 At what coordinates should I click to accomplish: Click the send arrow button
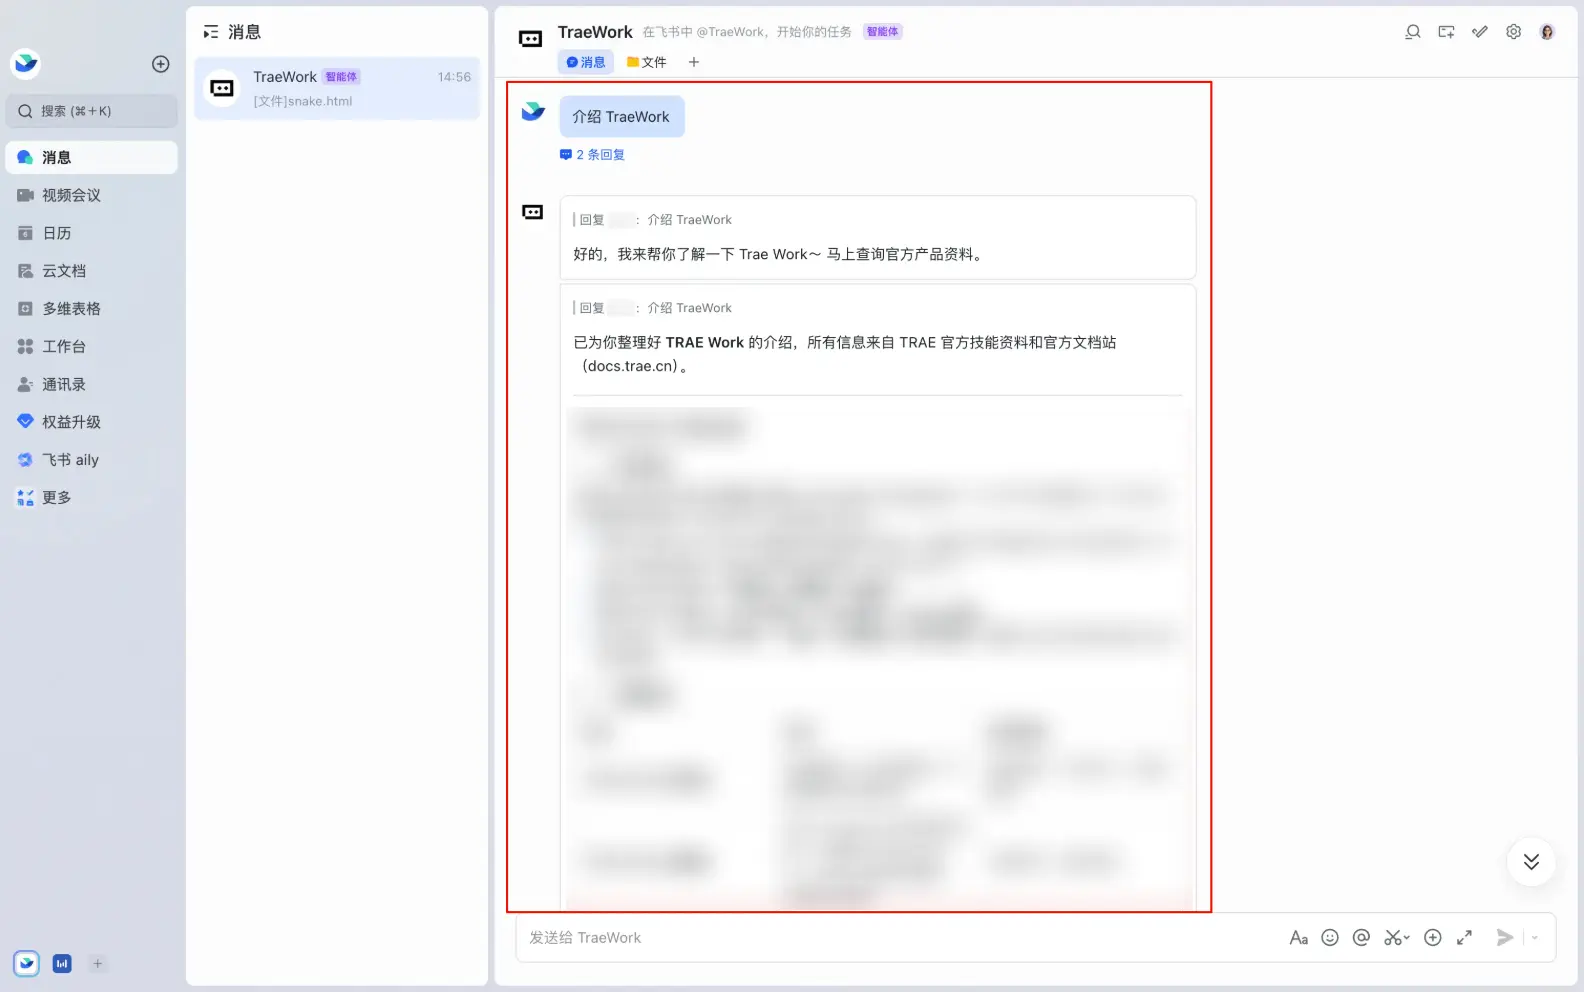tap(1504, 938)
